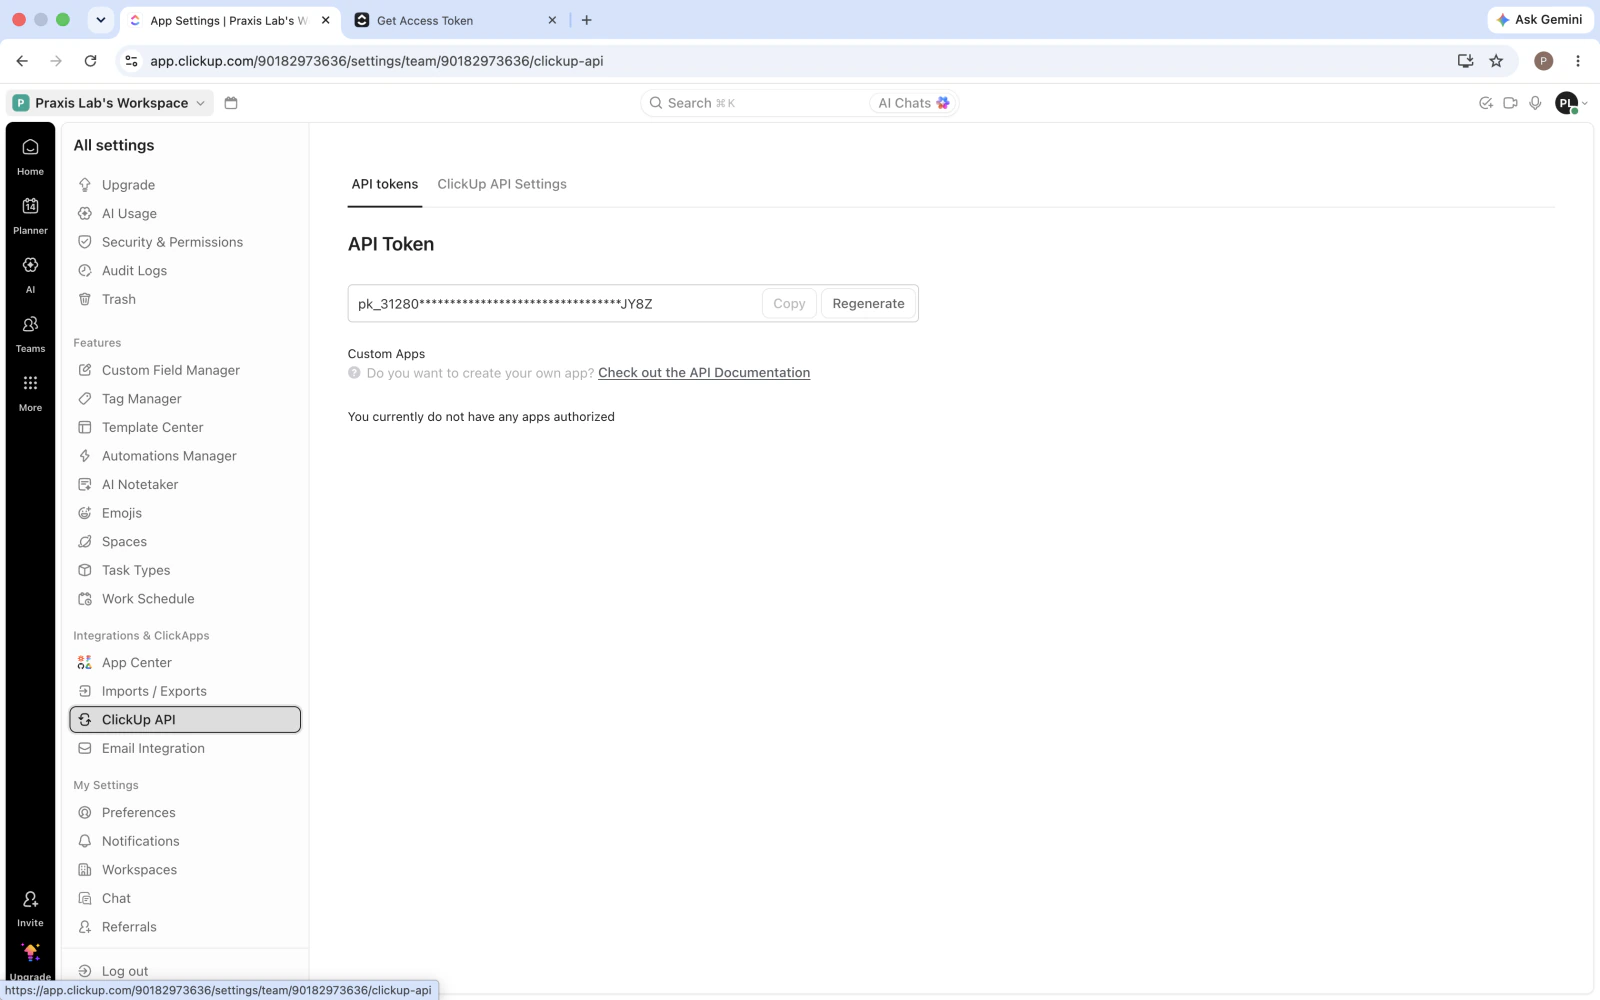The width and height of the screenshot is (1600, 1000).
Task: Click the microphone voice icon
Action: click(x=1535, y=103)
